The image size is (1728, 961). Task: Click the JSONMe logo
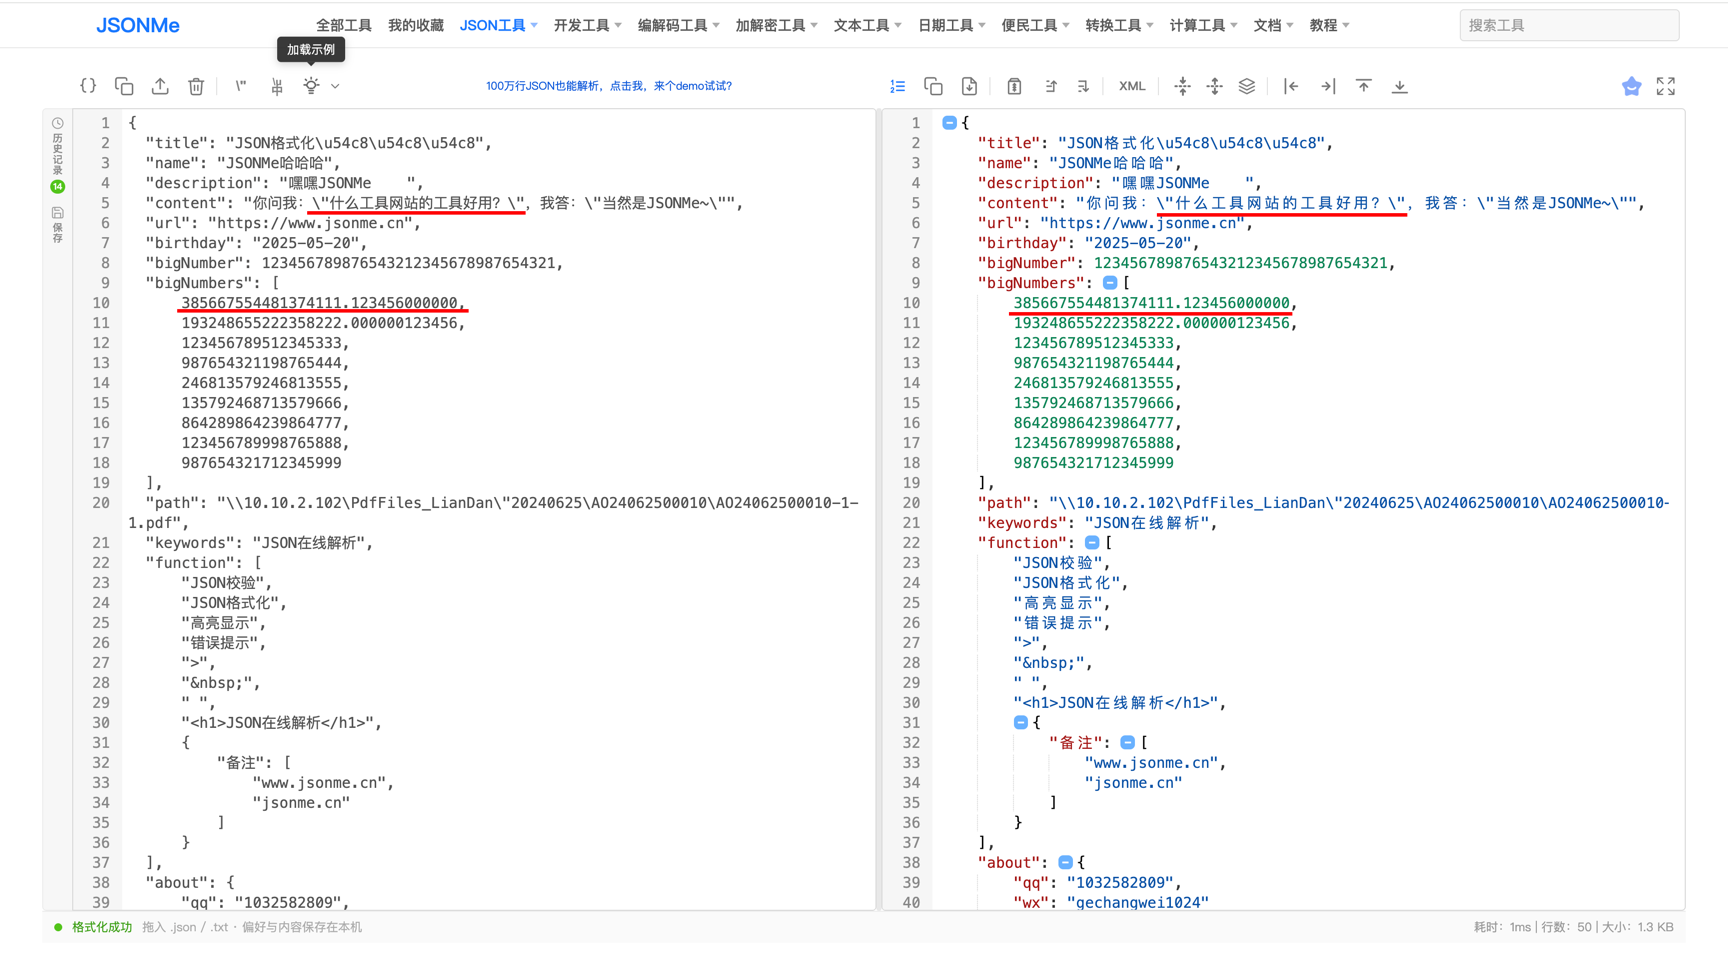coord(137,25)
